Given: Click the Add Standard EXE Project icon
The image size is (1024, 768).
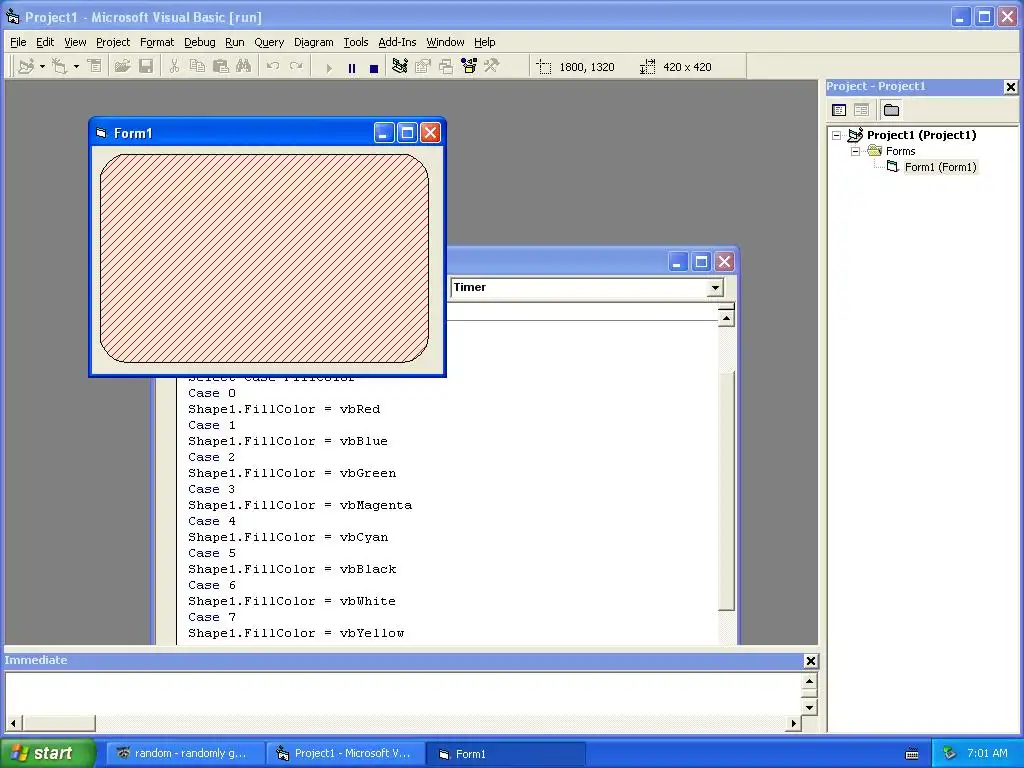Looking at the screenshot, I should [26, 66].
